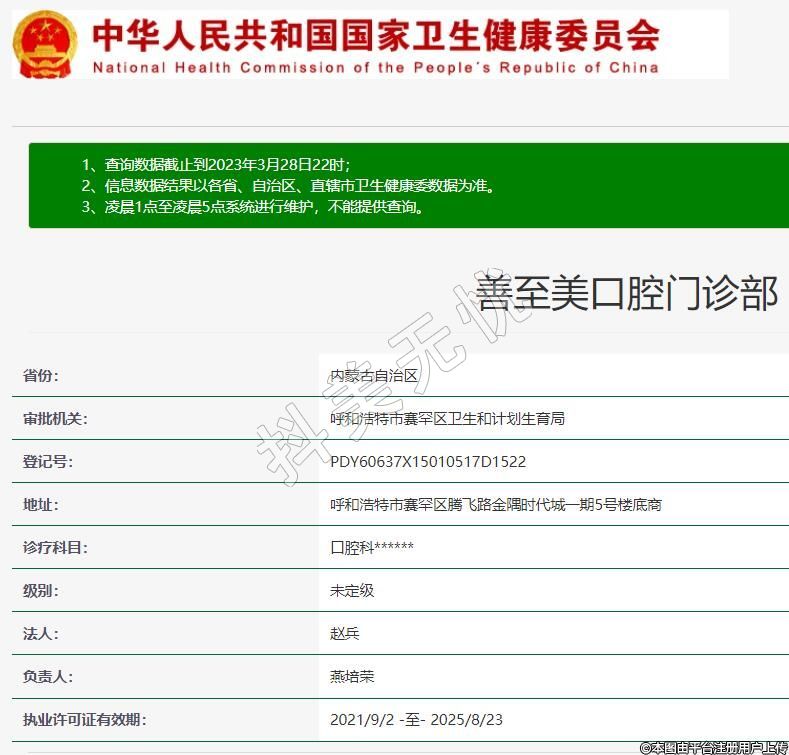Click the clinic name 善至美口腔门诊部

(627, 294)
